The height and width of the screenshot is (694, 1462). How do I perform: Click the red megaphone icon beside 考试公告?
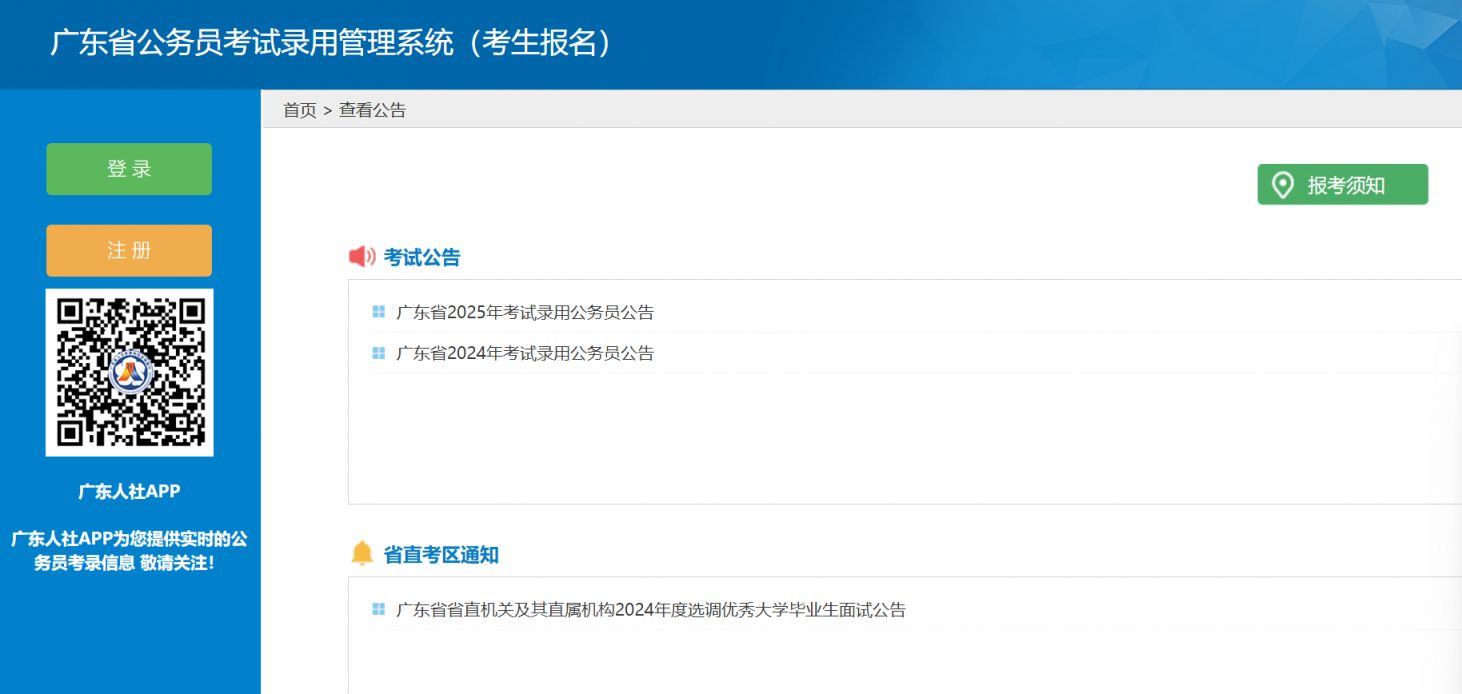coord(362,257)
